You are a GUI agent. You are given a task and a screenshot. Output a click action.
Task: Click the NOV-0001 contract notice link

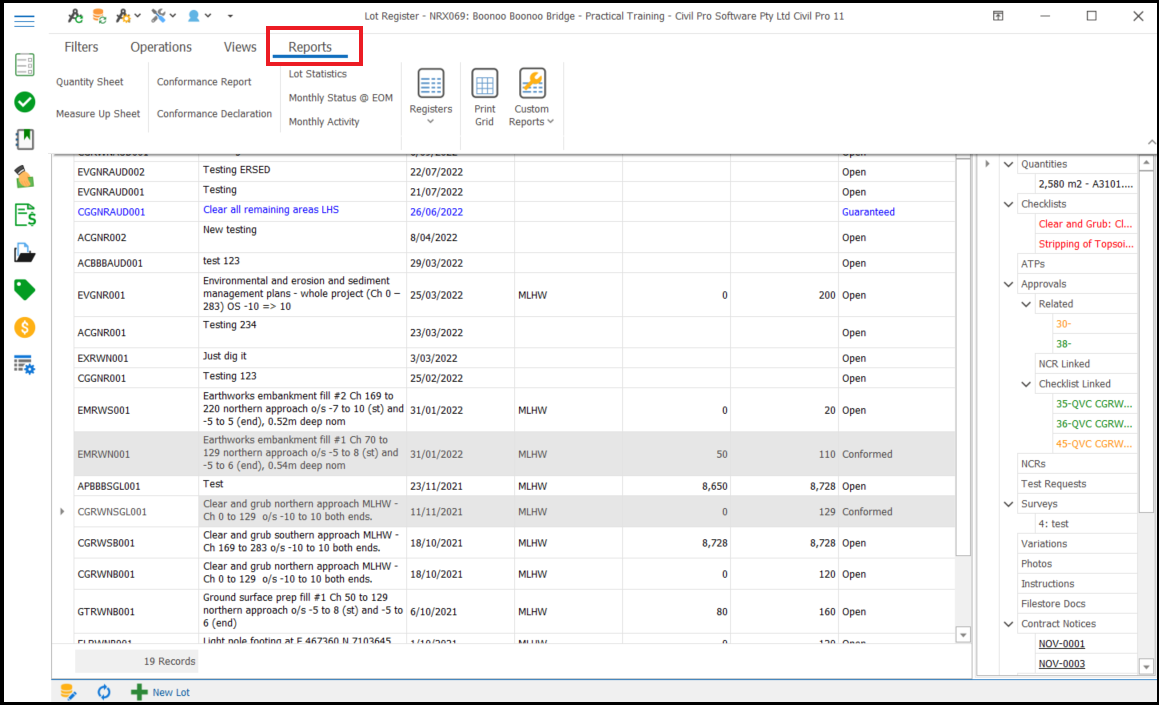point(1061,644)
